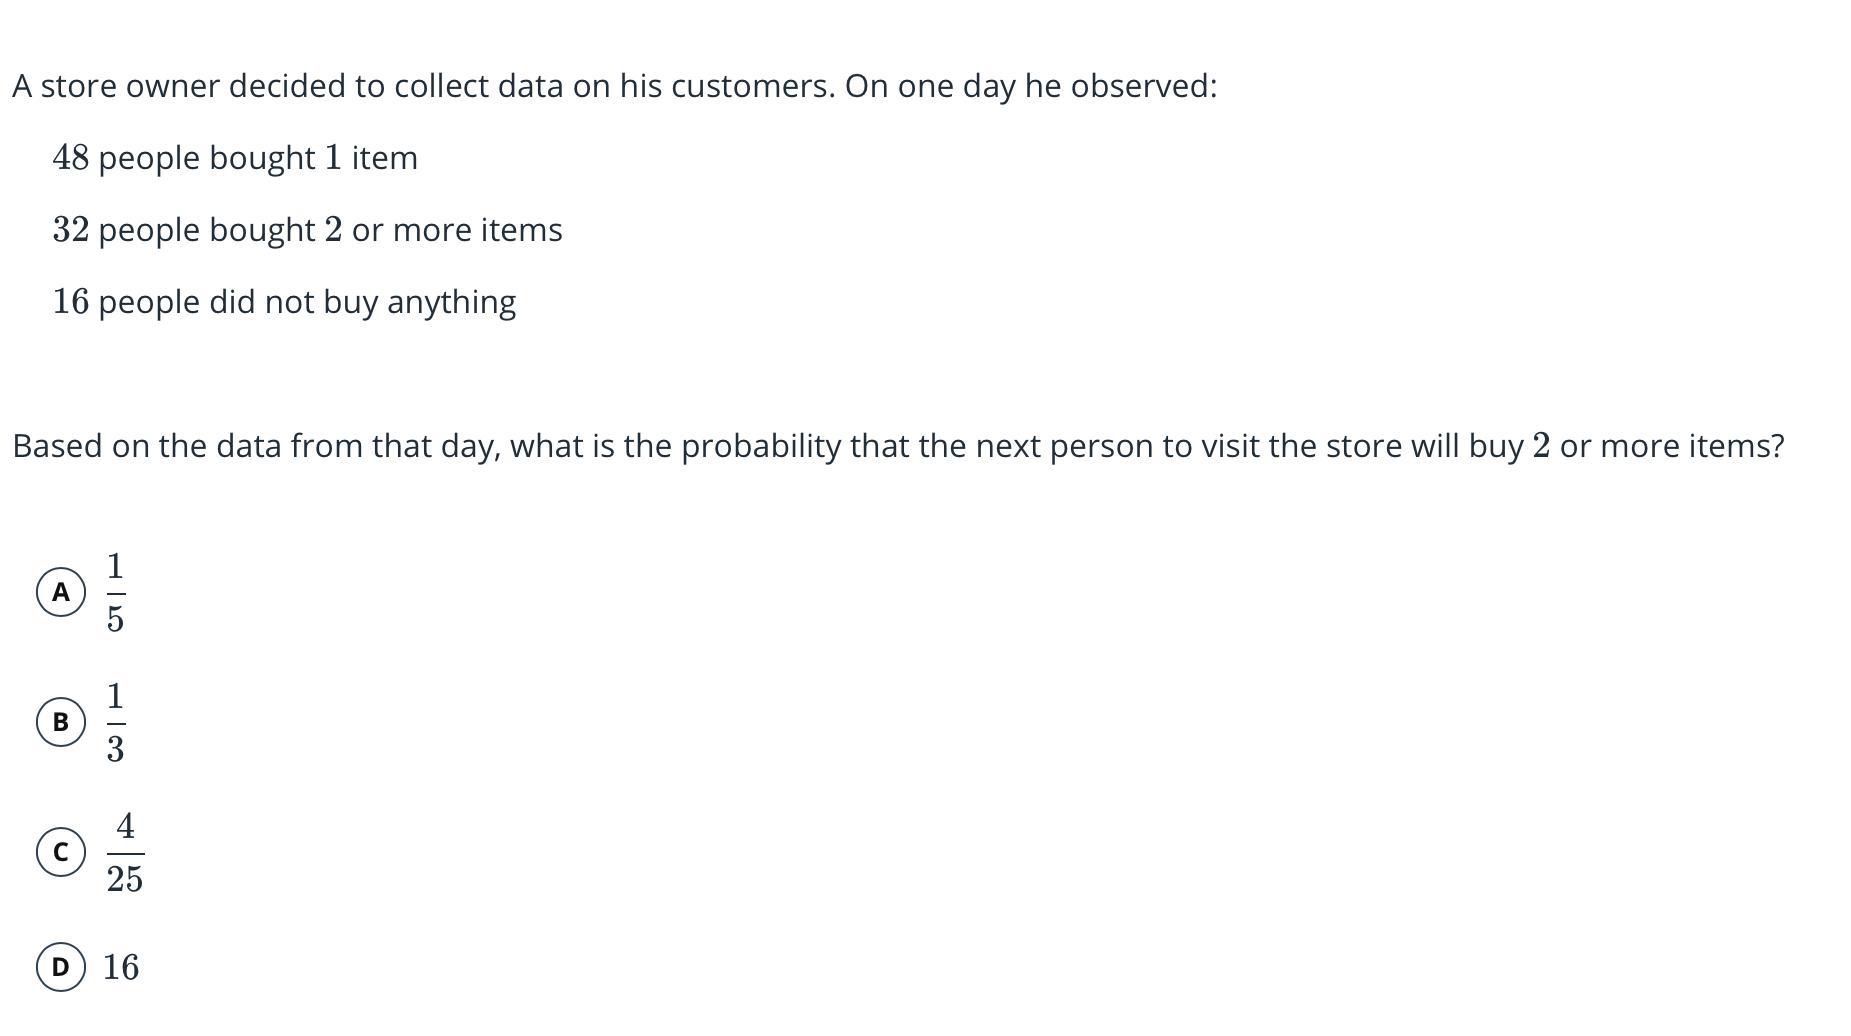Choose the option B circle
This screenshot has width=1851, height=1036.
[x=61, y=722]
